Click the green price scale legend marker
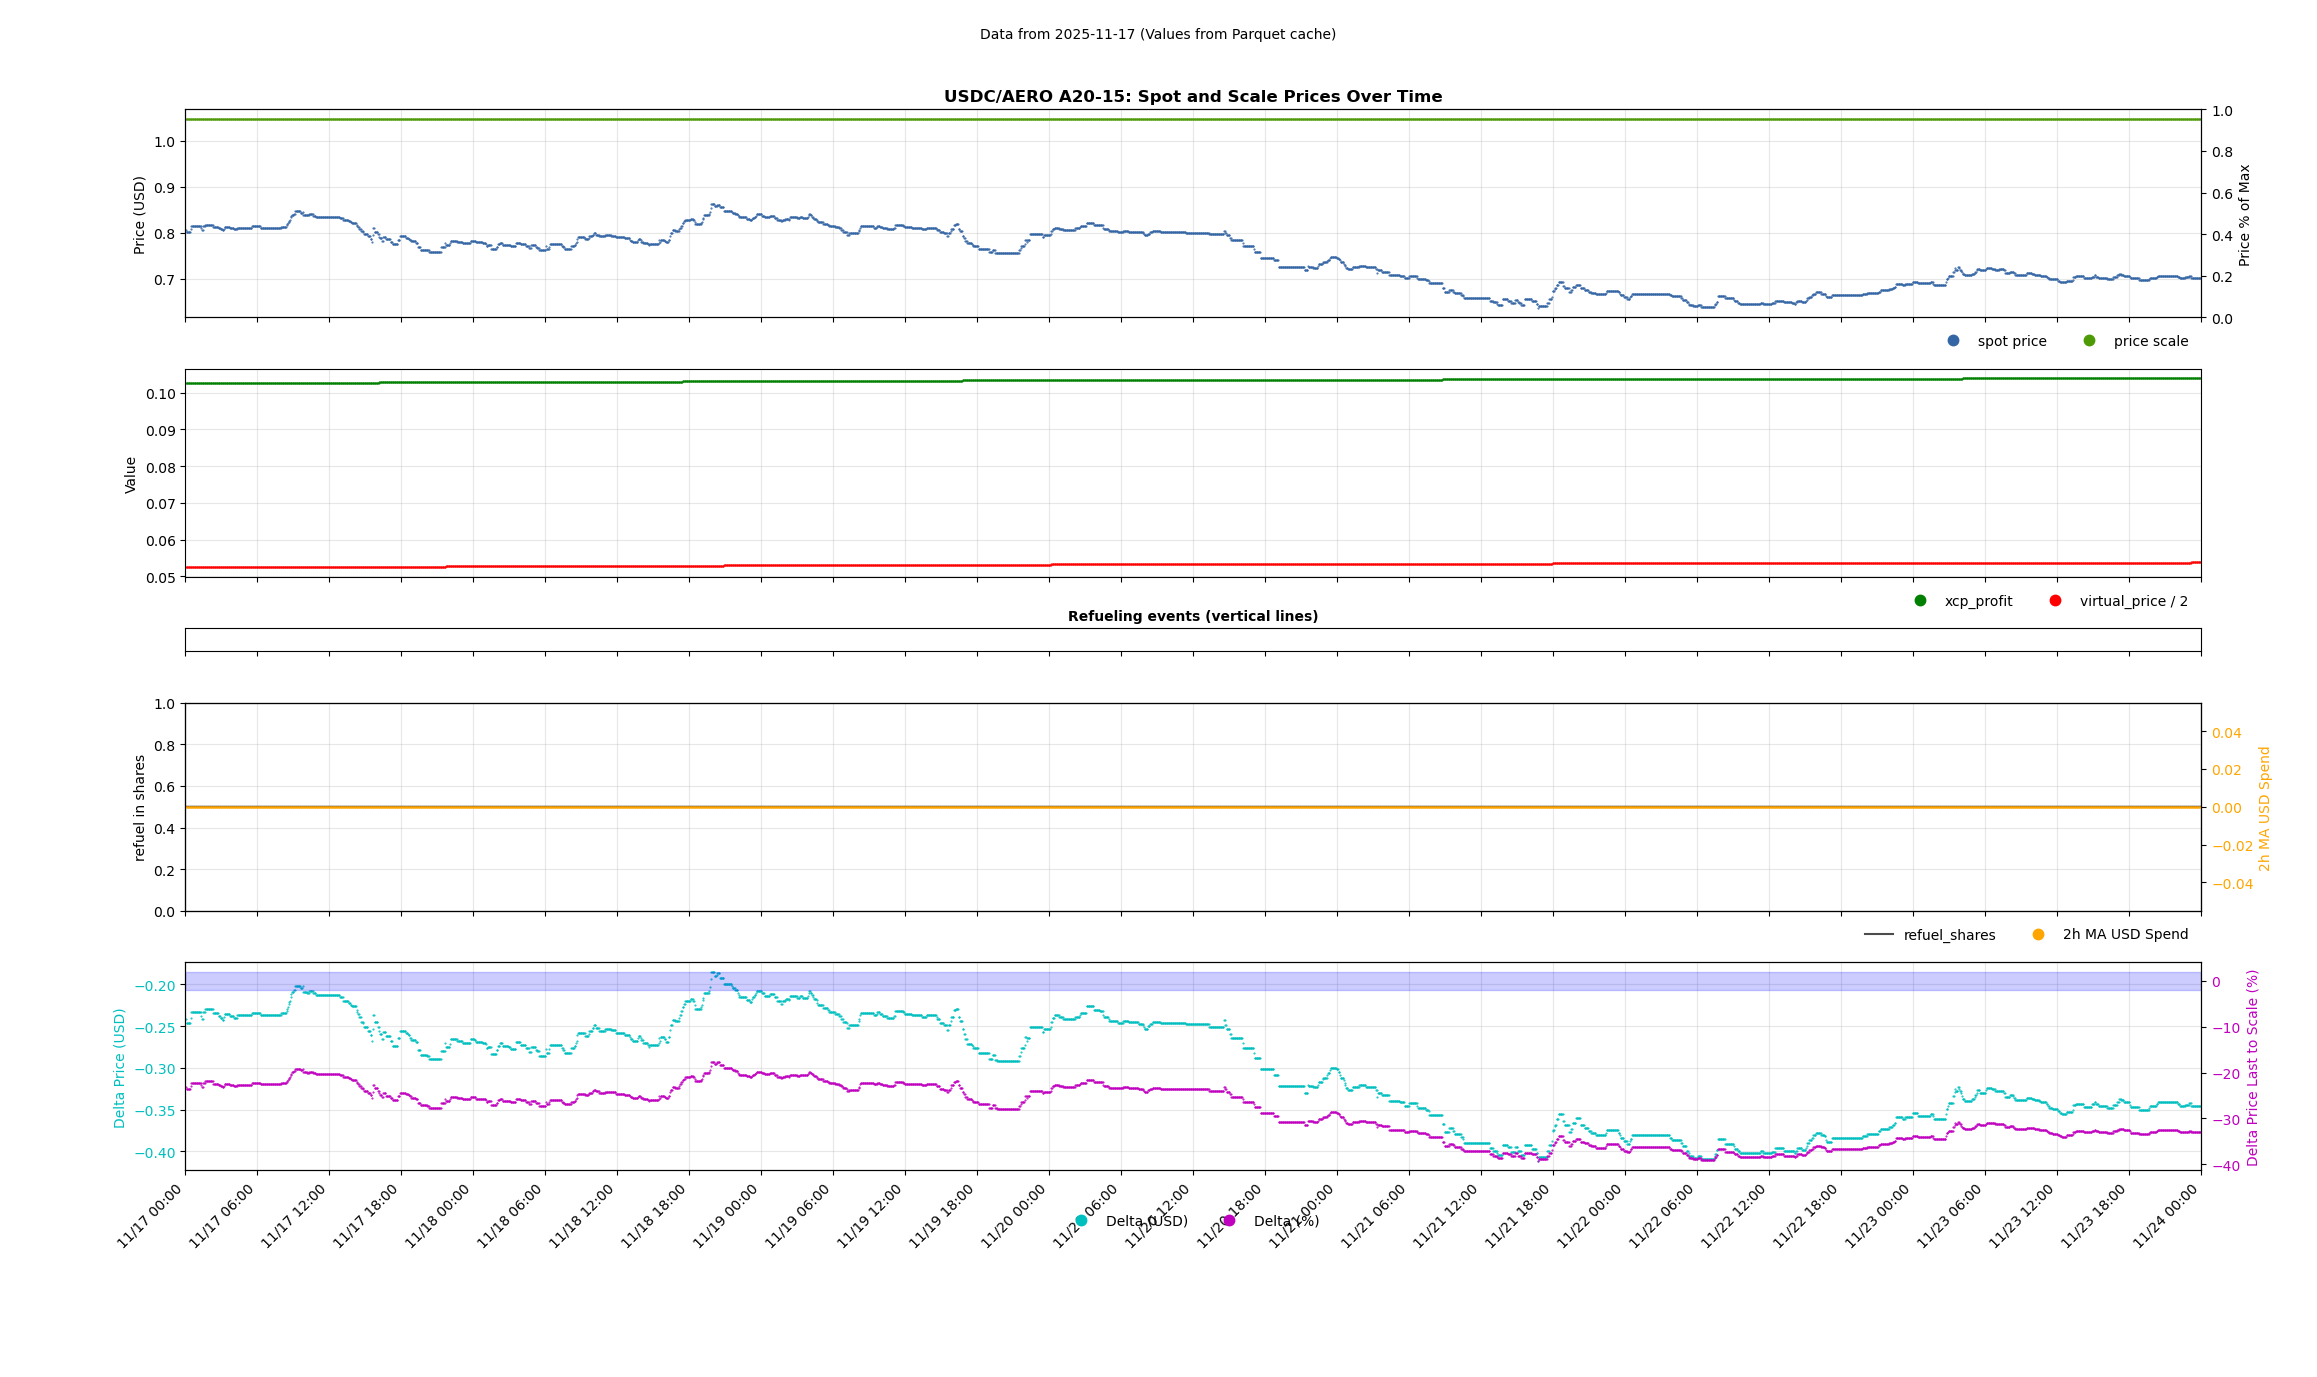The image size is (2317, 1377). click(2089, 341)
